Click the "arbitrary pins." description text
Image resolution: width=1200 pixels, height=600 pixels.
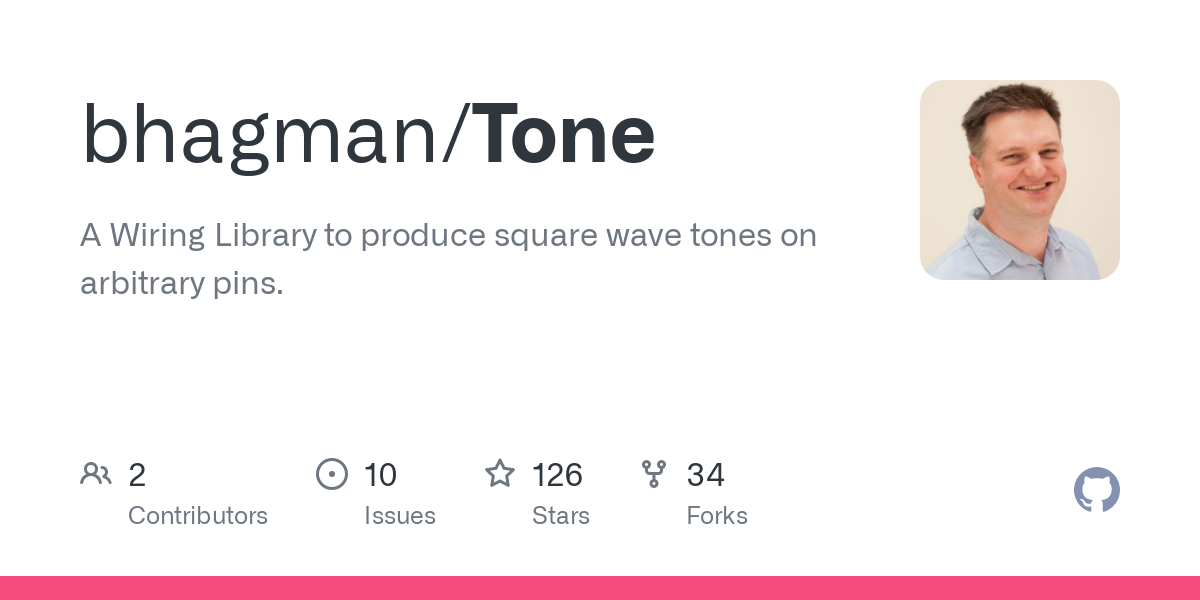coord(182,283)
